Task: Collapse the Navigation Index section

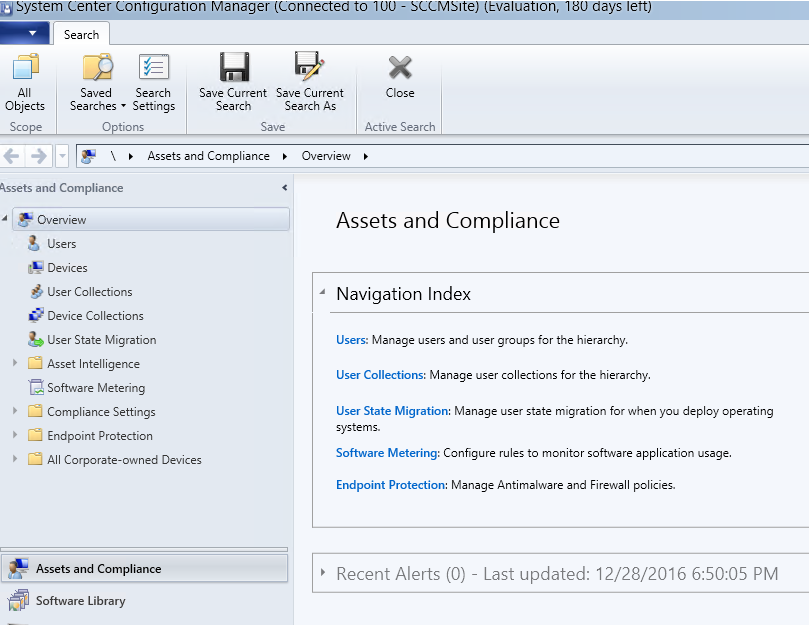Action: [322, 292]
